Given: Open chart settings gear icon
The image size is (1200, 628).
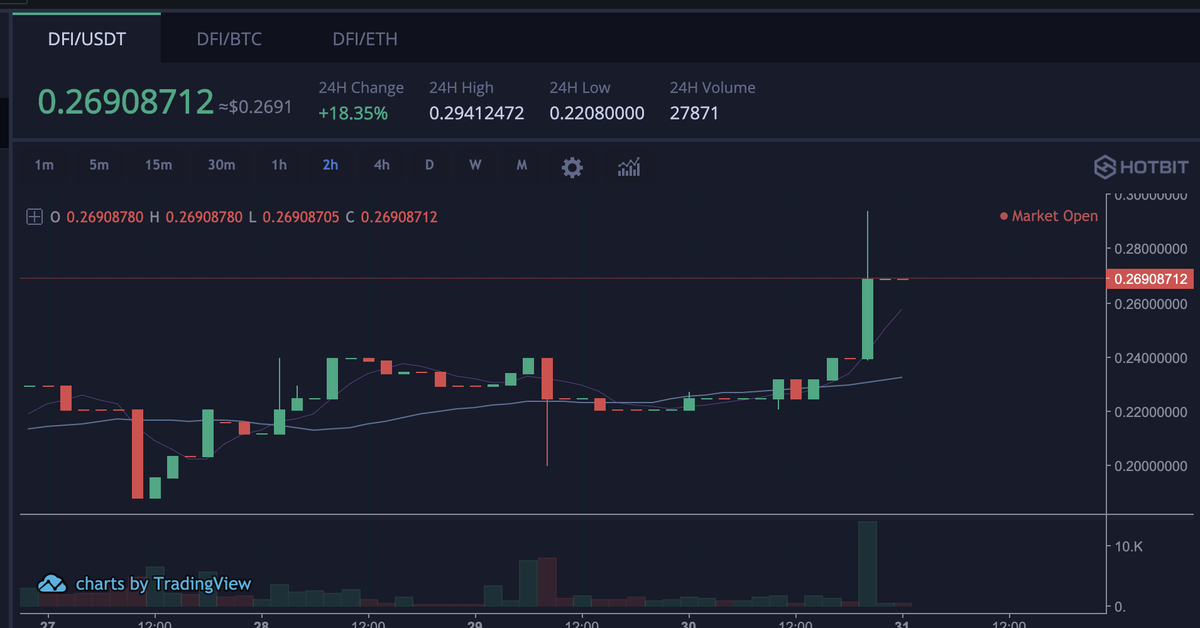Looking at the screenshot, I should 572,167.
